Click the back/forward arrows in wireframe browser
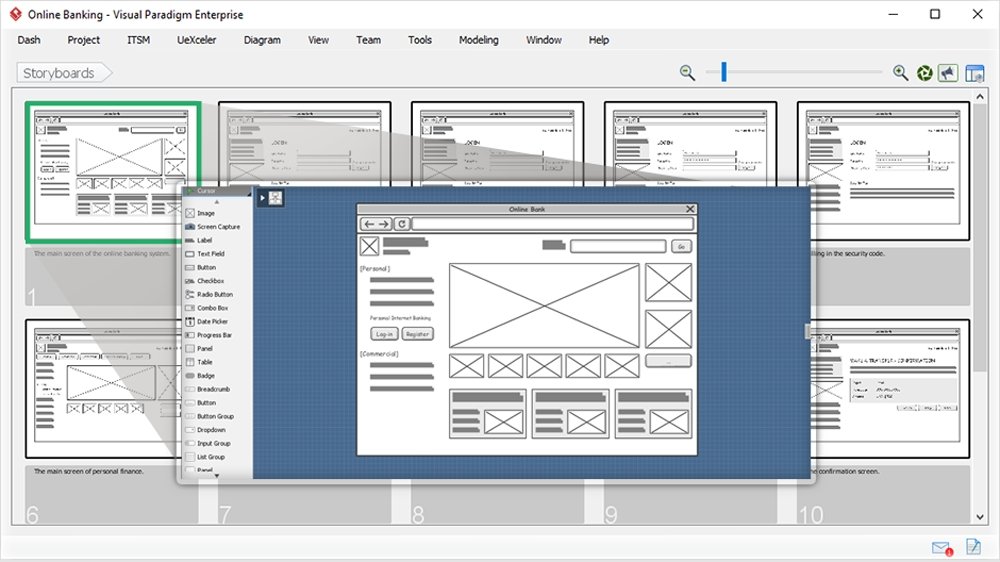Viewport: 1000px width, 562px height. click(x=376, y=224)
